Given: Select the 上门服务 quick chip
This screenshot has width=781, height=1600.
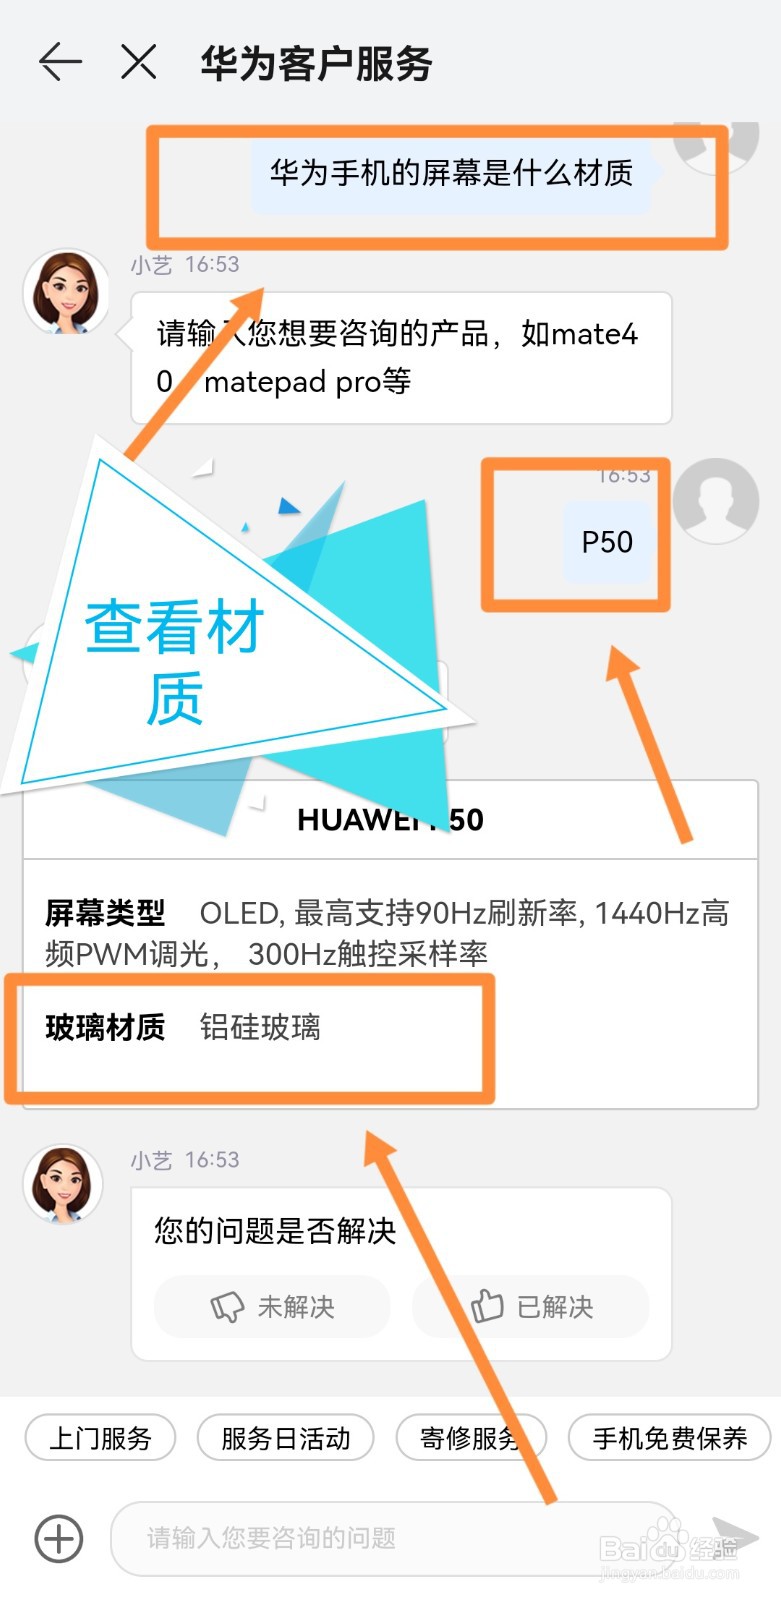Looking at the screenshot, I should pyautogui.click(x=100, y=1438).
